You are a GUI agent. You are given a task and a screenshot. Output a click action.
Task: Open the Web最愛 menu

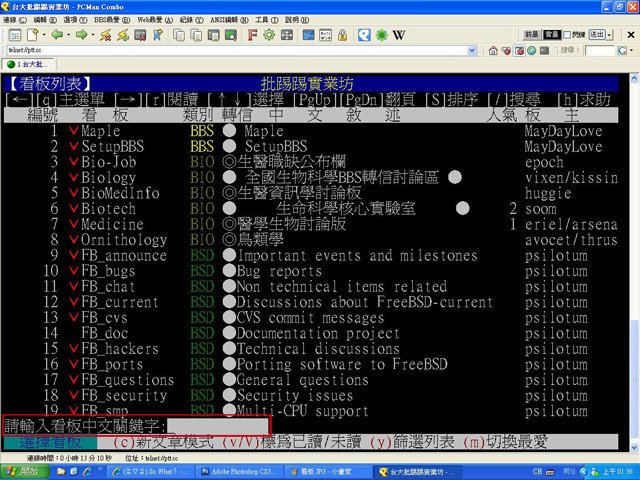pos(155,20)
